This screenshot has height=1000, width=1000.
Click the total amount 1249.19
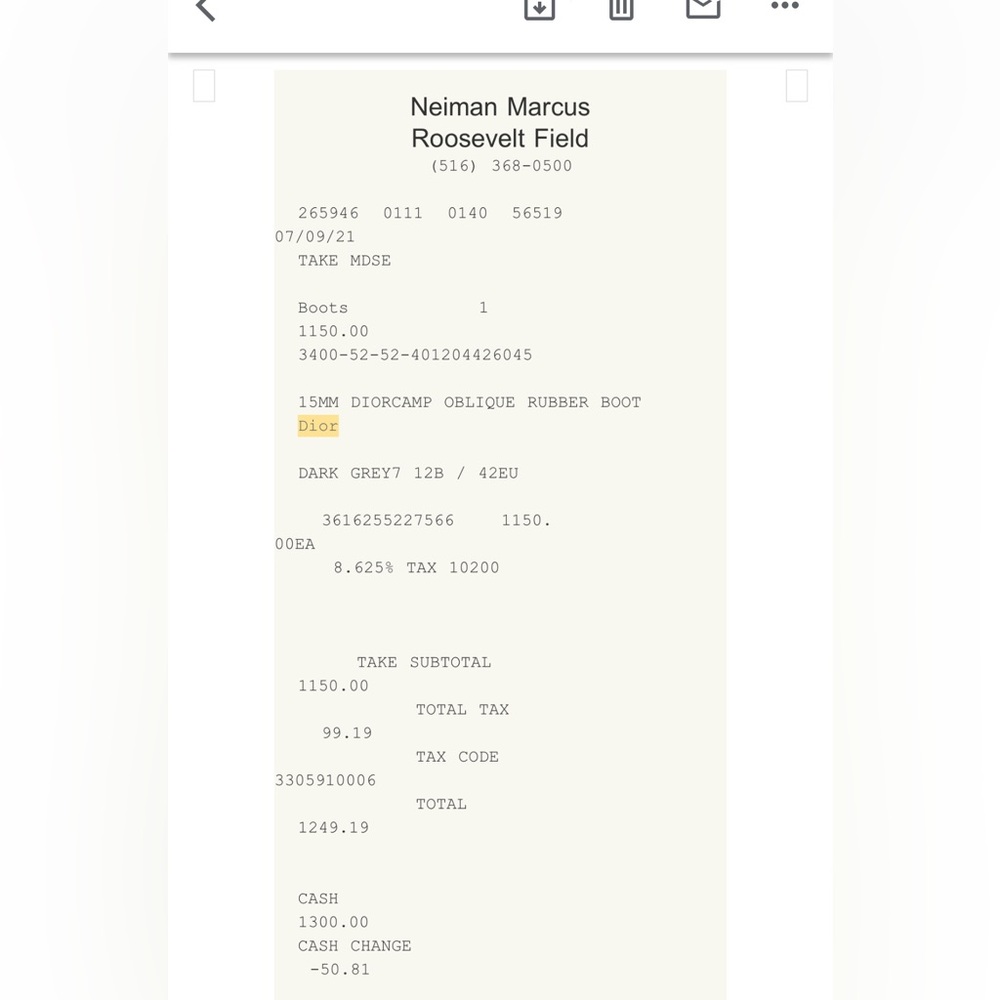coord(333,828)
